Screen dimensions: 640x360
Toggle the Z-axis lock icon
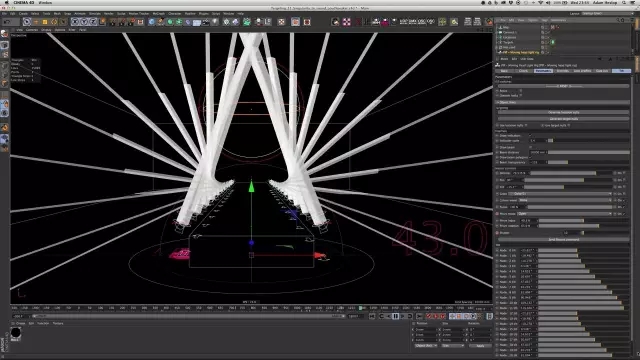(x=93, y=22)
